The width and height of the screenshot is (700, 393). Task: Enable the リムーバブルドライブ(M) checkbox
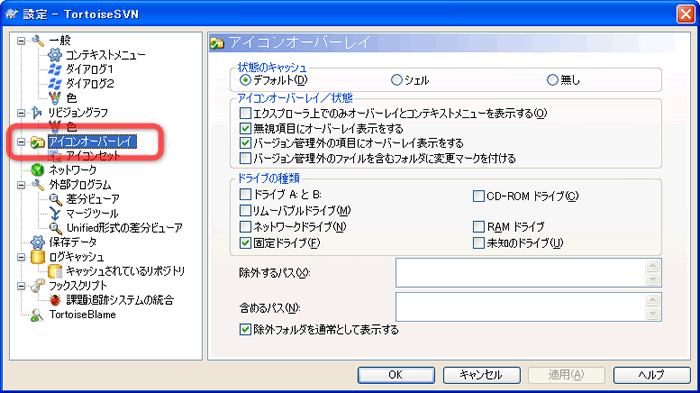coord(245,210)
